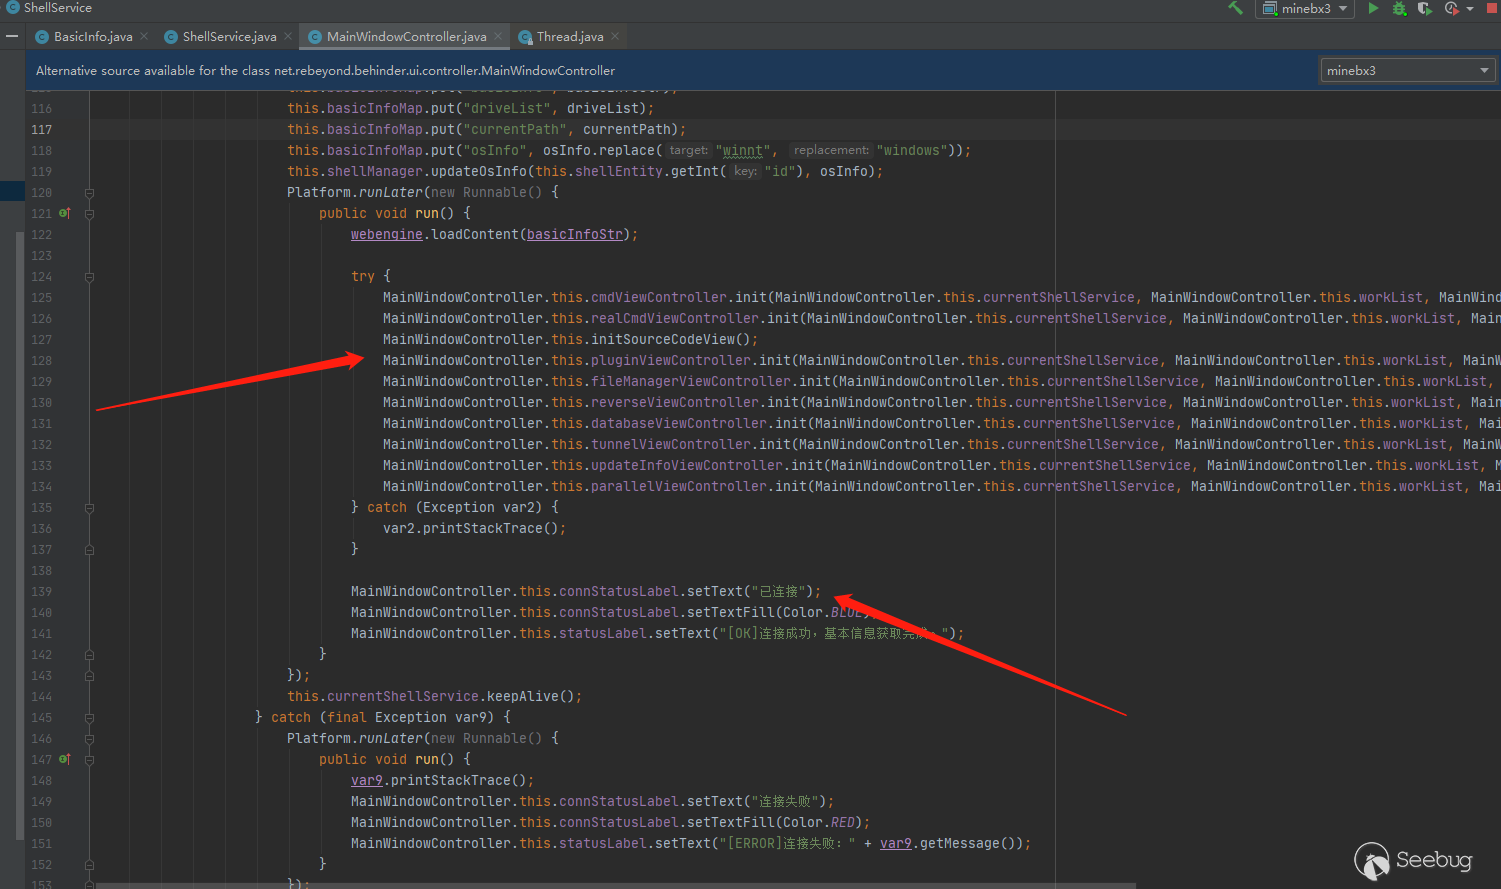The height and width of the screenshot is (889, 1501).
Task: Fold the Runnable block at line 120
Action: coord(89,193)
